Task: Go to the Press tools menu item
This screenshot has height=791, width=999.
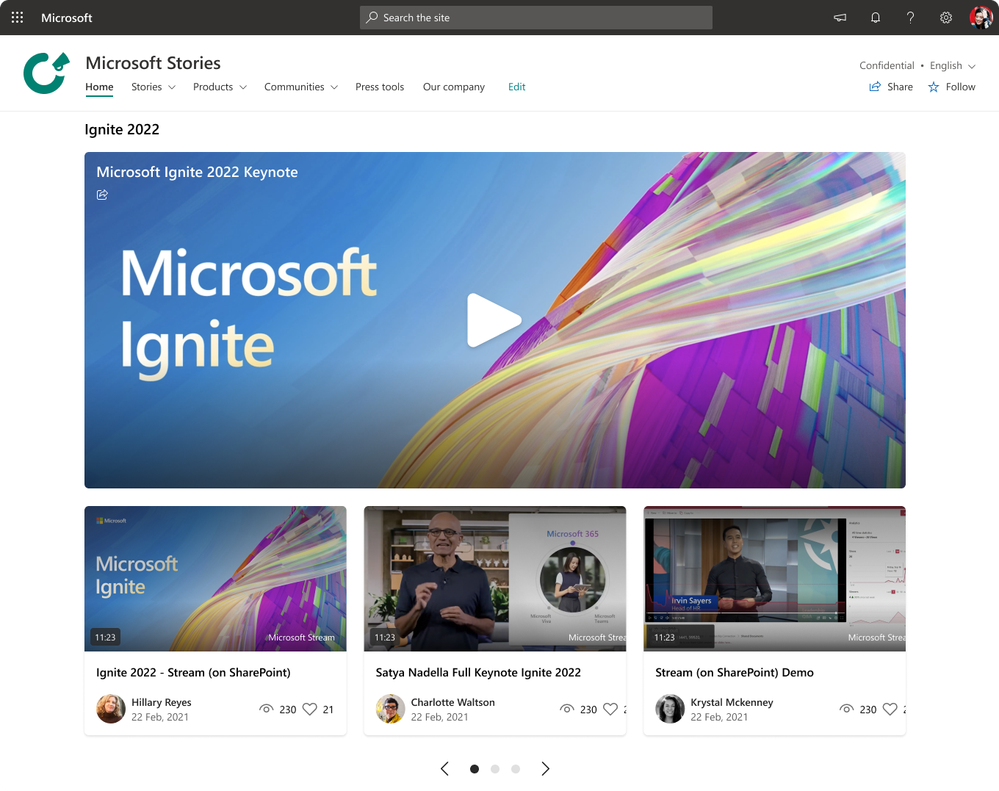Action: (380, 87)
